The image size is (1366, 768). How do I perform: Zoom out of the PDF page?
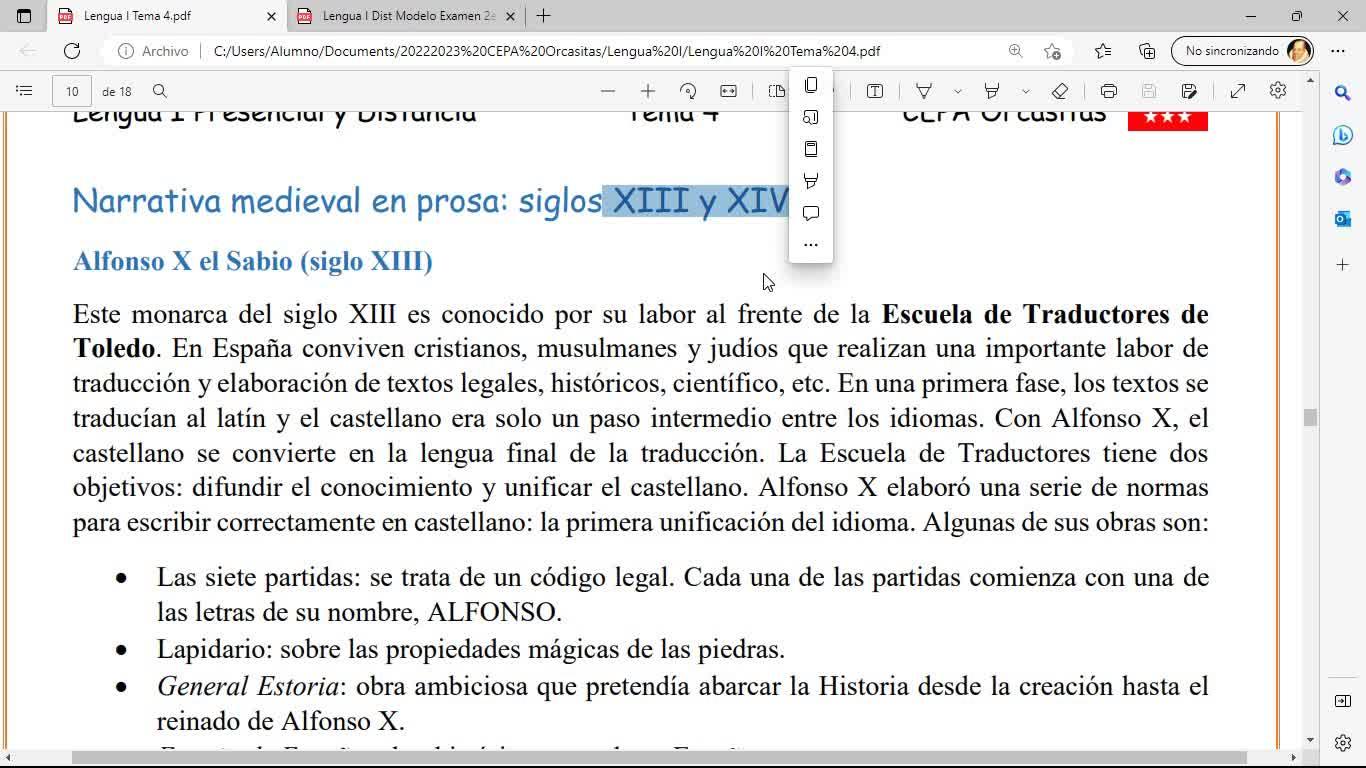coord(608,91)
